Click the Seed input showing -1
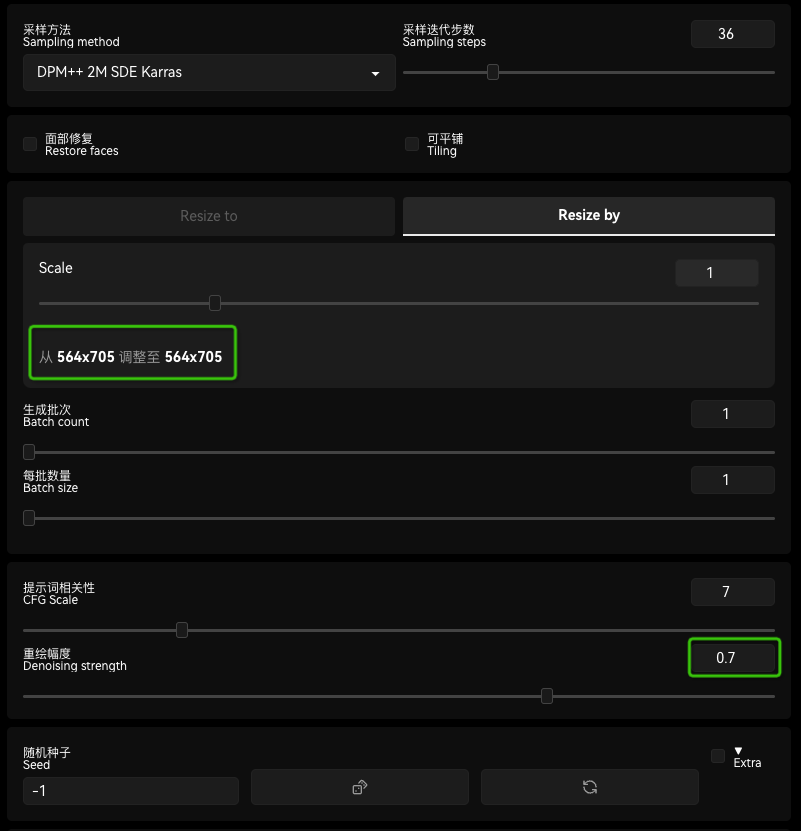 click(x=130, y=790)
